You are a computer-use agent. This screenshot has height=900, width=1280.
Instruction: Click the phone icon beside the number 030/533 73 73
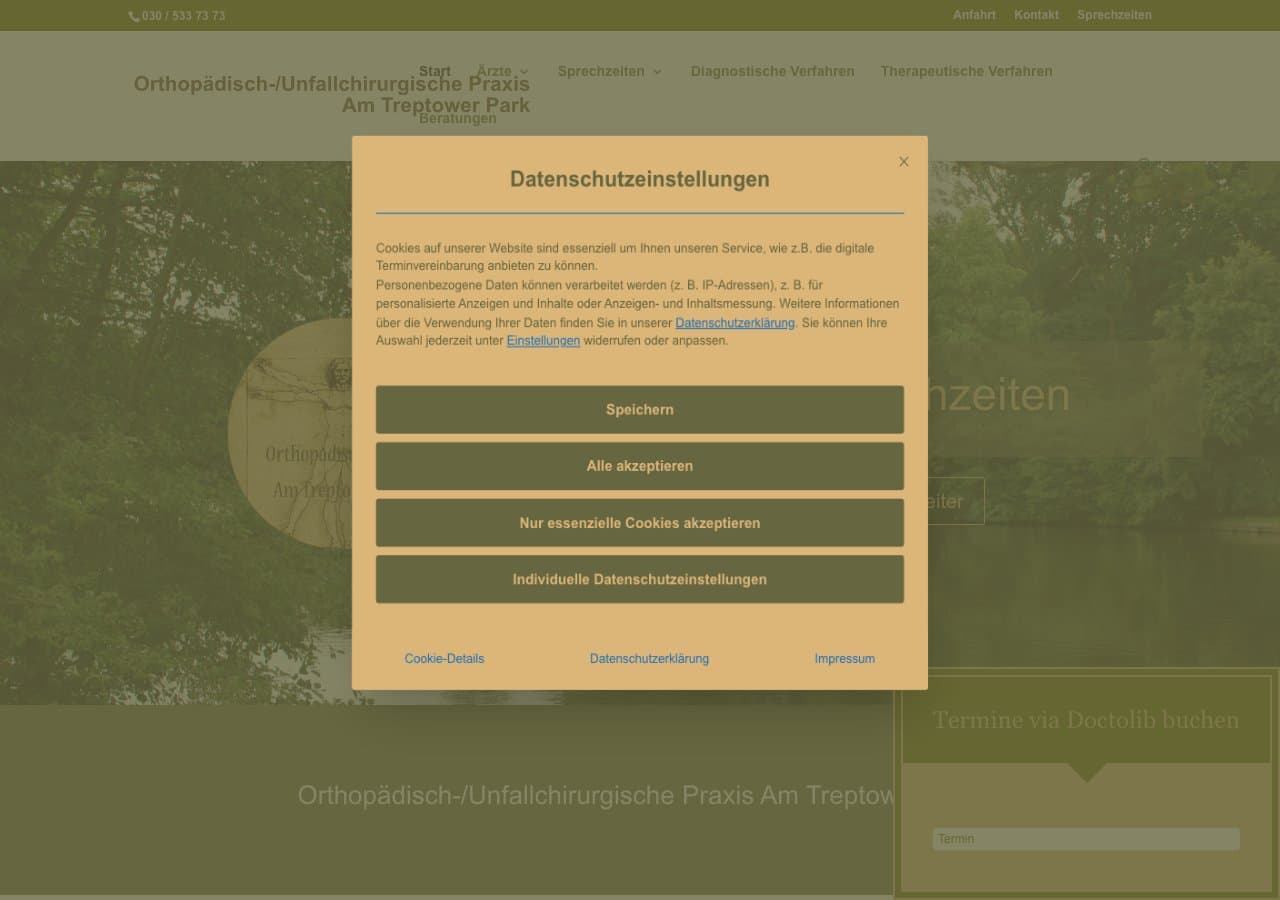(134, 15)
